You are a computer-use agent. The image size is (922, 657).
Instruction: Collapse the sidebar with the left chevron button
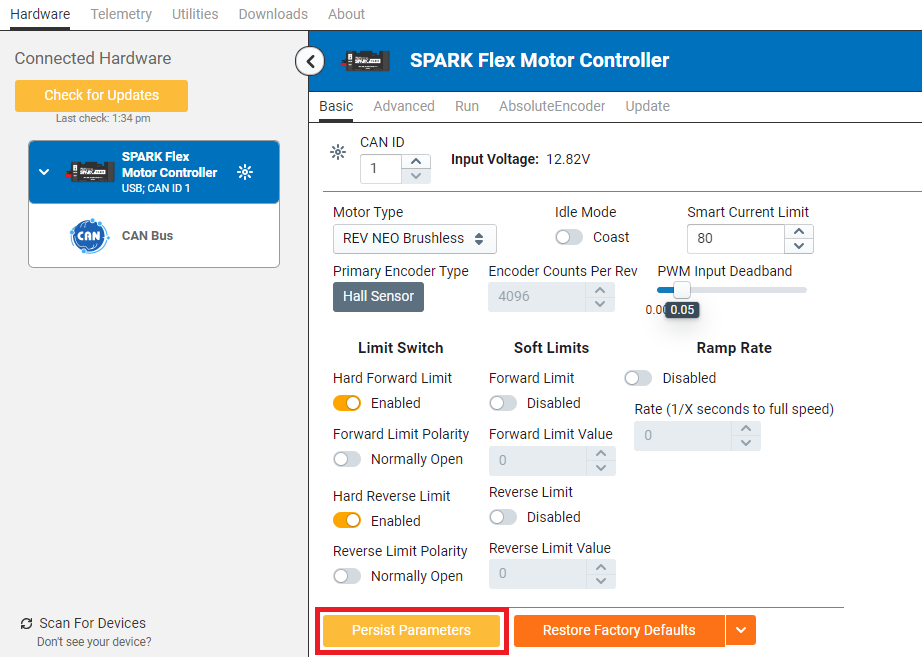point(310,61)
